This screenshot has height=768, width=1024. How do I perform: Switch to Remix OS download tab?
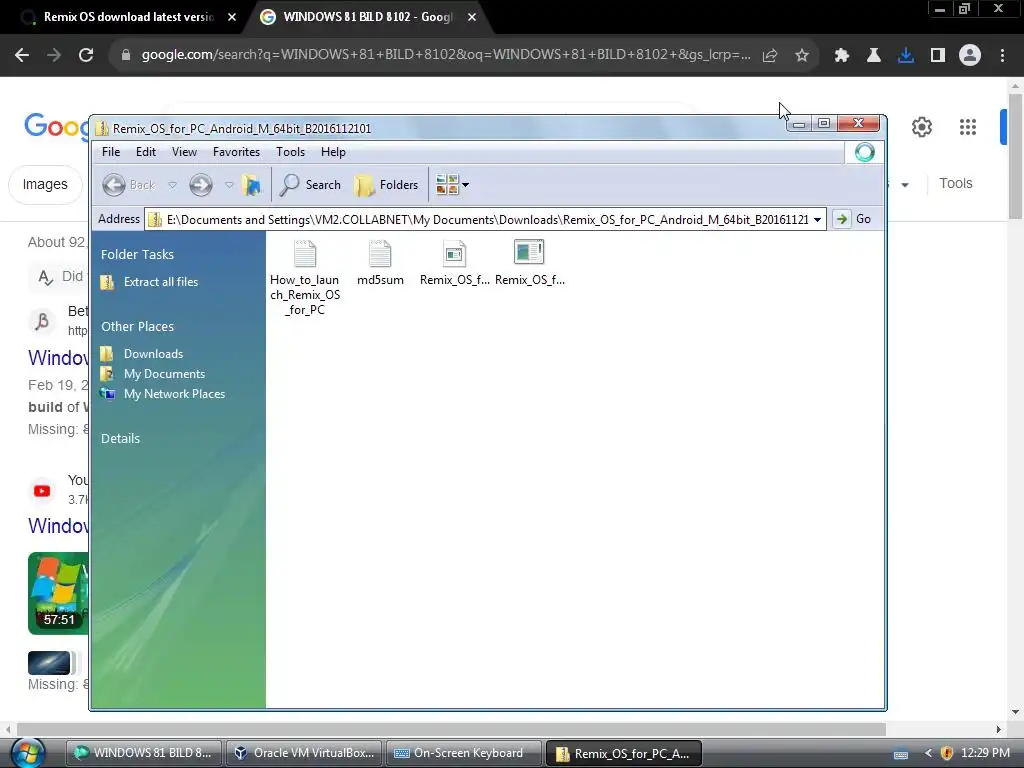pyautogui.click(x=129, y=18)
